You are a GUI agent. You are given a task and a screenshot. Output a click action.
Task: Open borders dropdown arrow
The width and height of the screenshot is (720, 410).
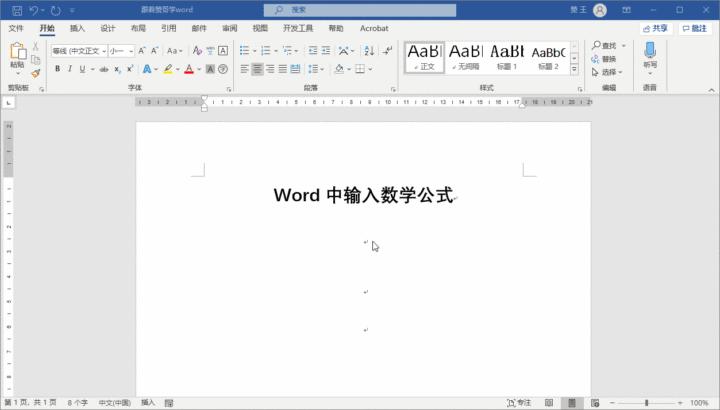(x=370, y=69)
